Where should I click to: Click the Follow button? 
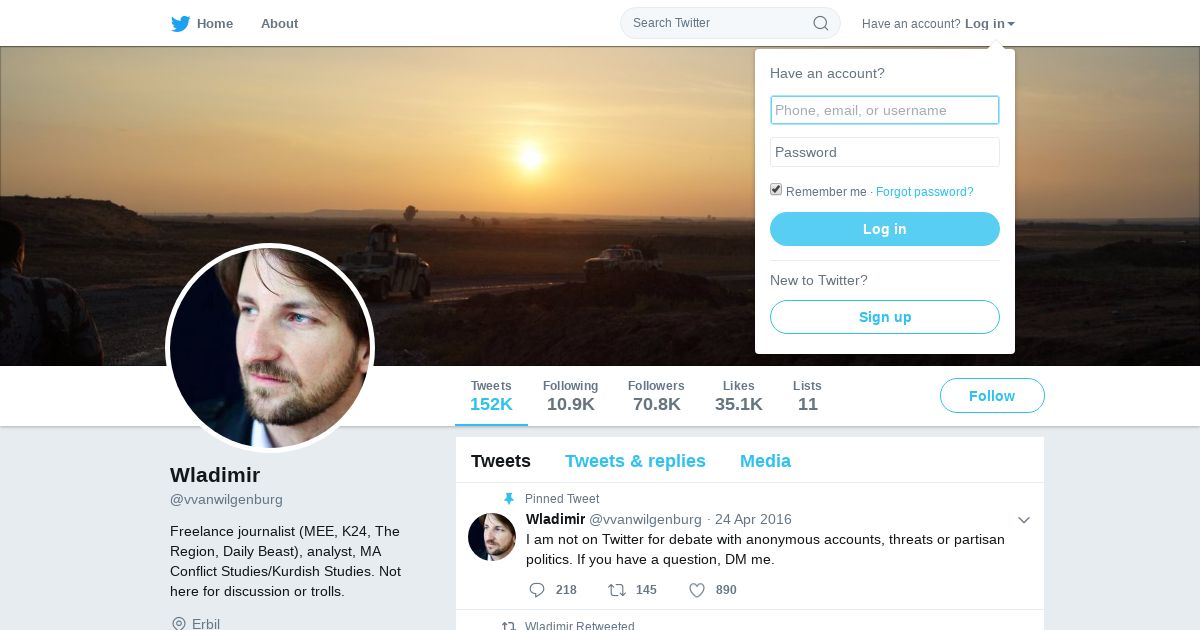pyautogui.click(x=992, y=396)
